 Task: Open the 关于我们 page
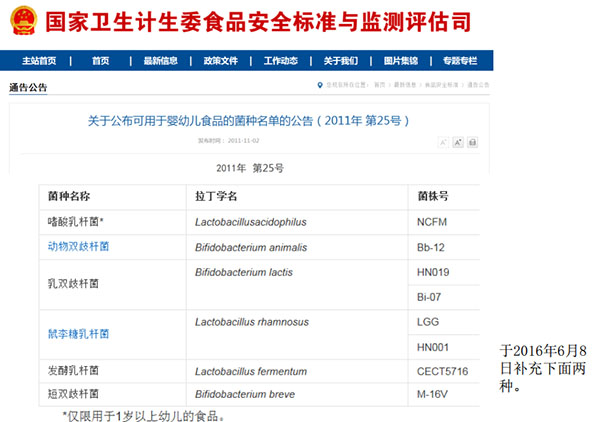click(x=341, y=60)
